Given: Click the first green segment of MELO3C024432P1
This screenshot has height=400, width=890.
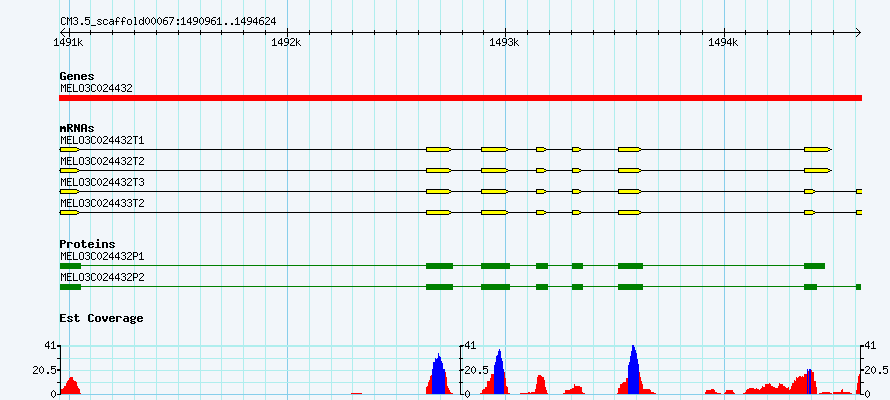Looking at the screenshot, I should [70, 266].
